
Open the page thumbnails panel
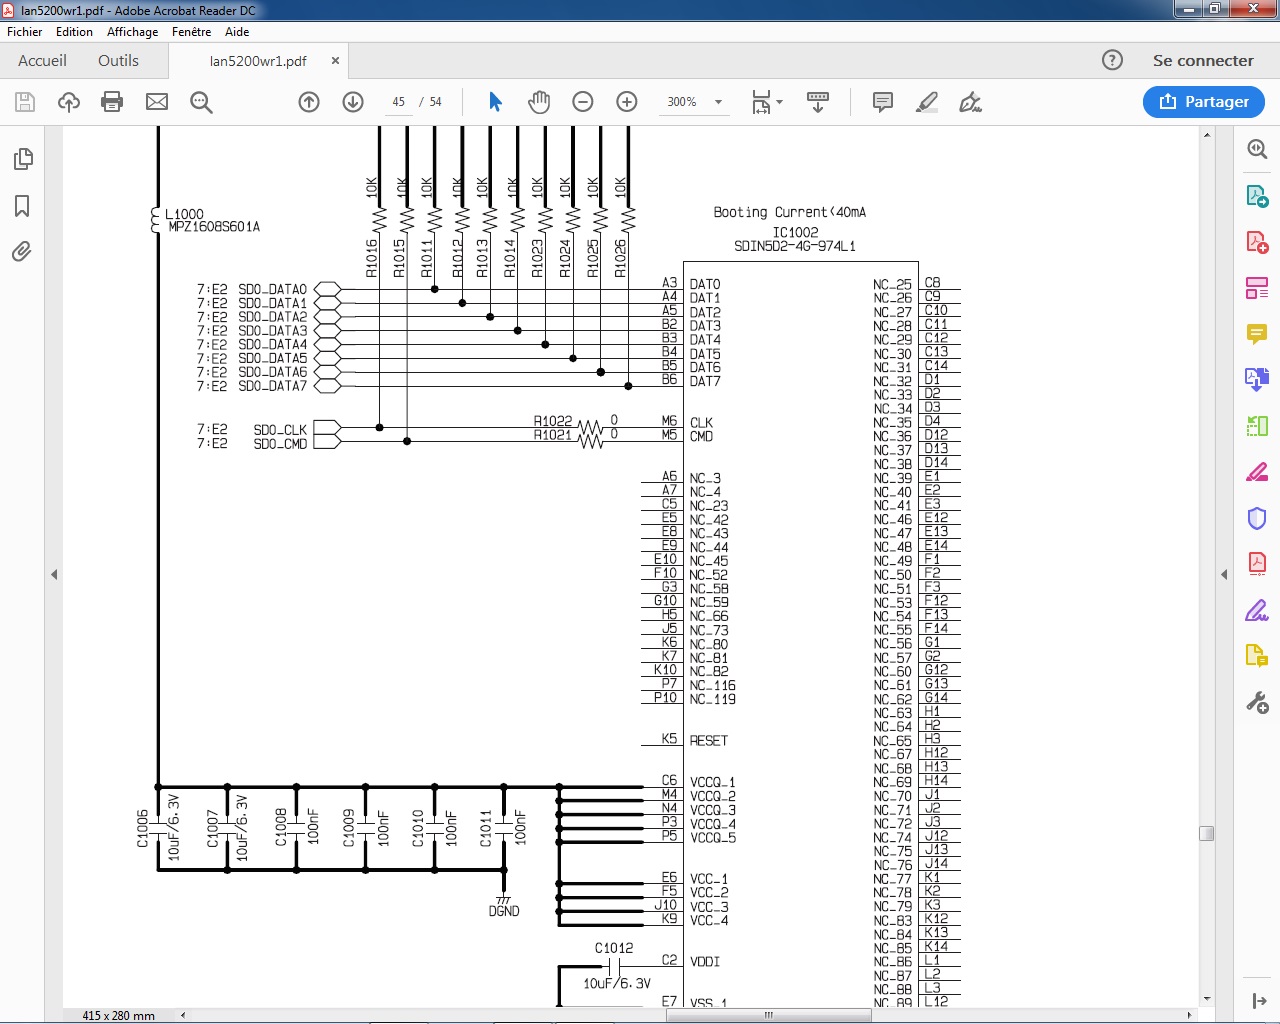22,160
